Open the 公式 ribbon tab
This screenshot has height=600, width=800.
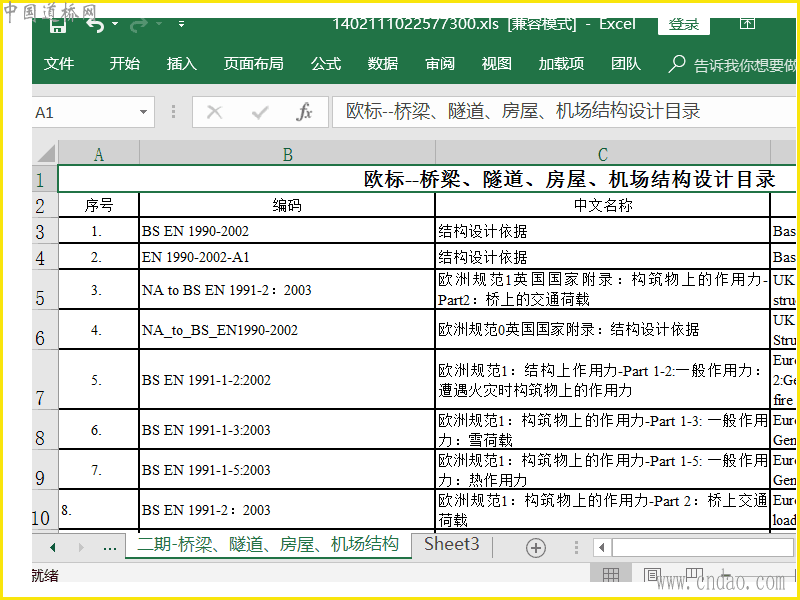326,64
